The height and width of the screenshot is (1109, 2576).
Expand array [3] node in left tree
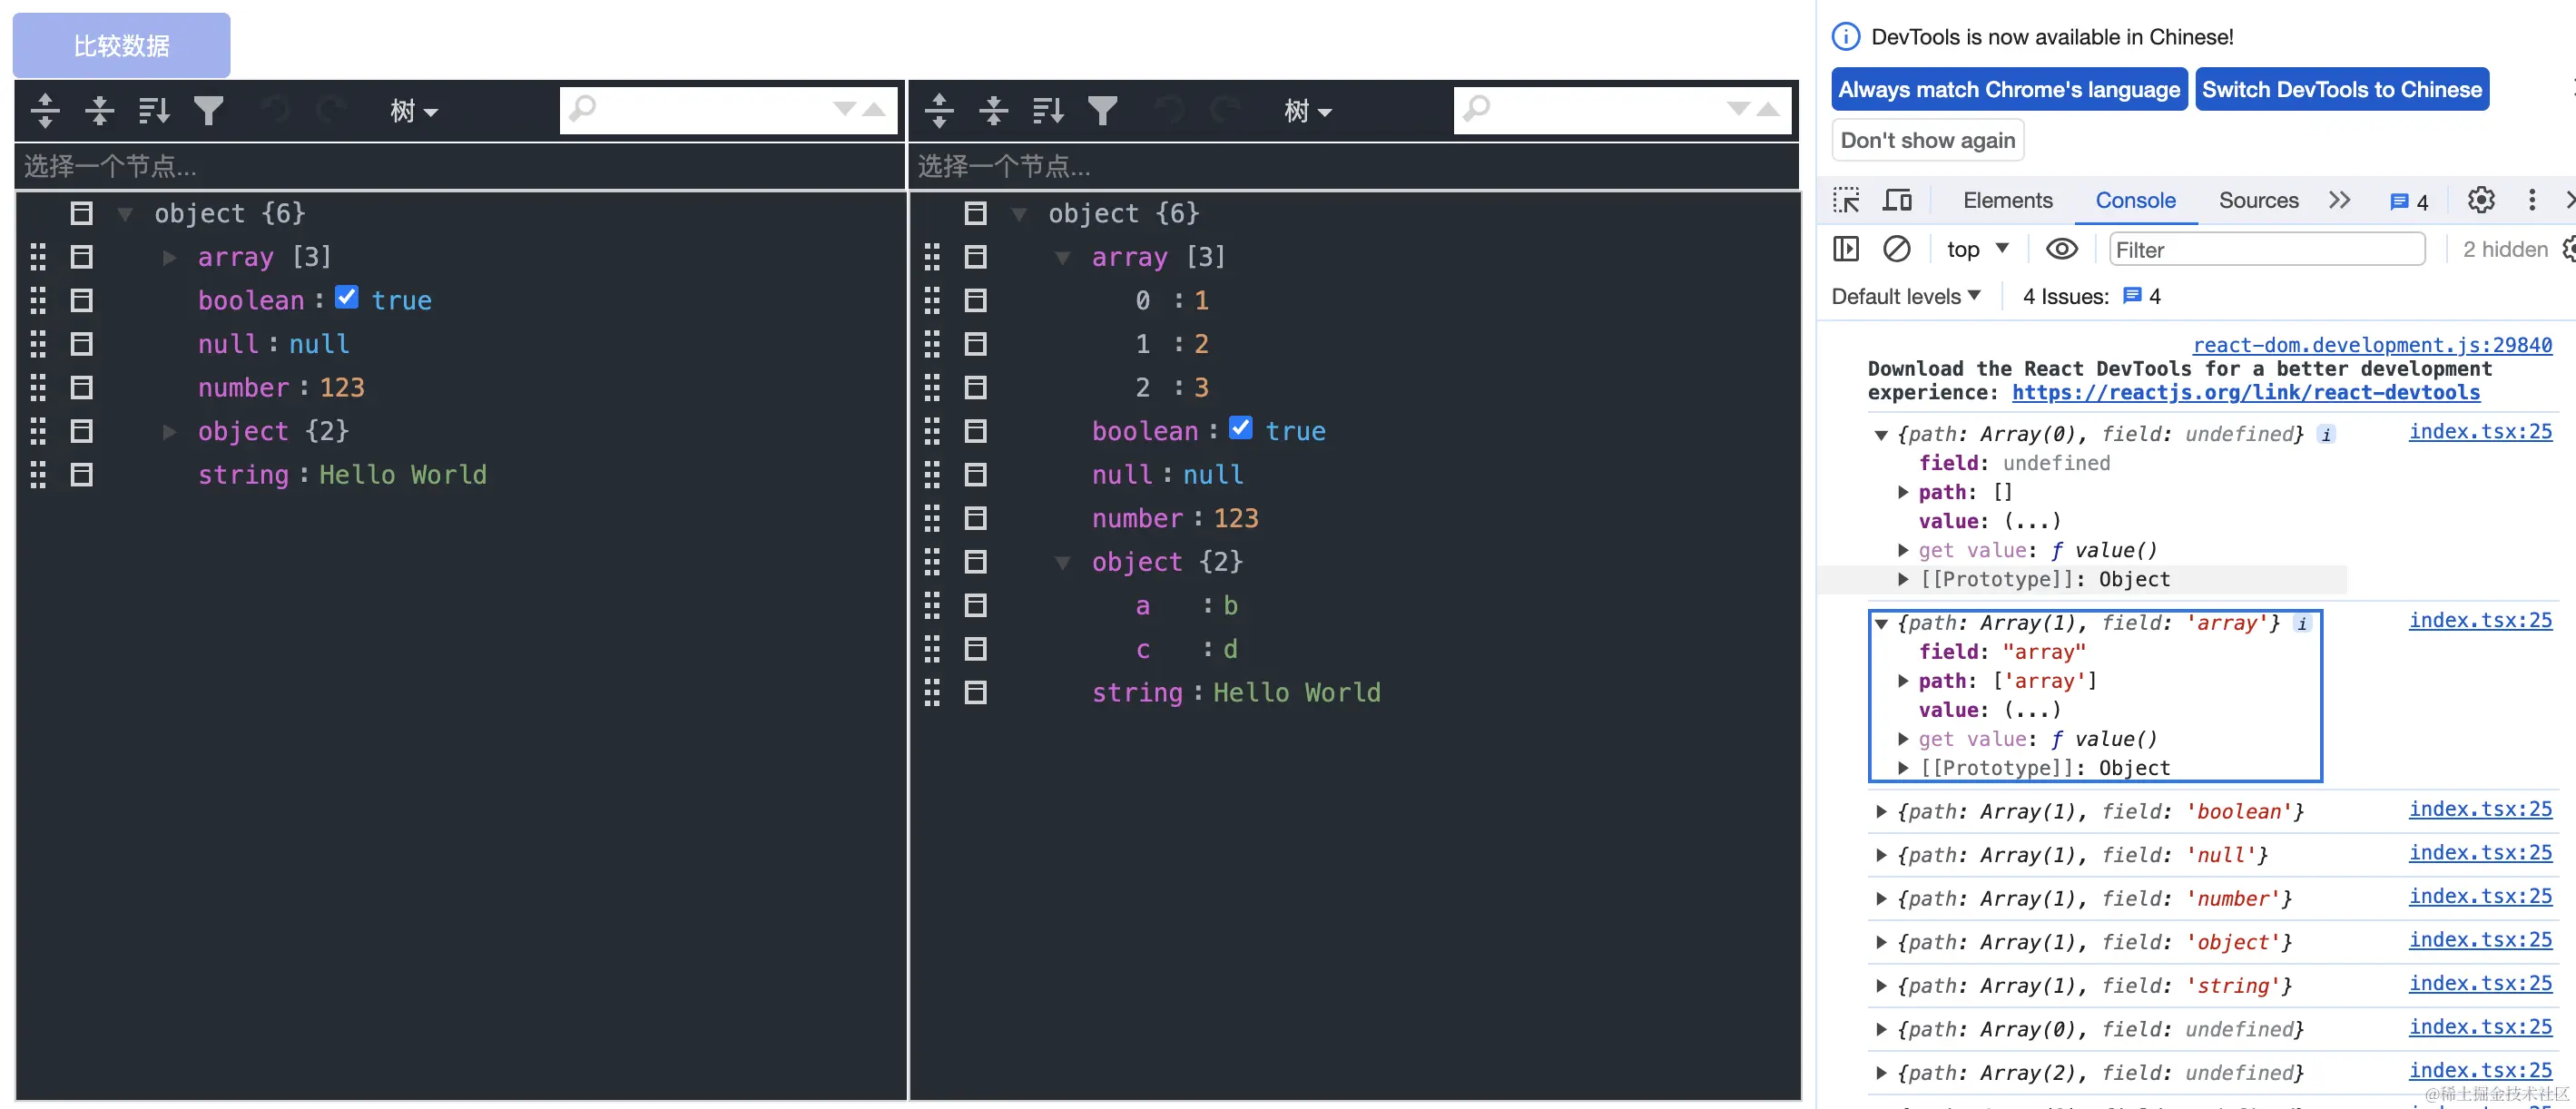coord(170,258)
